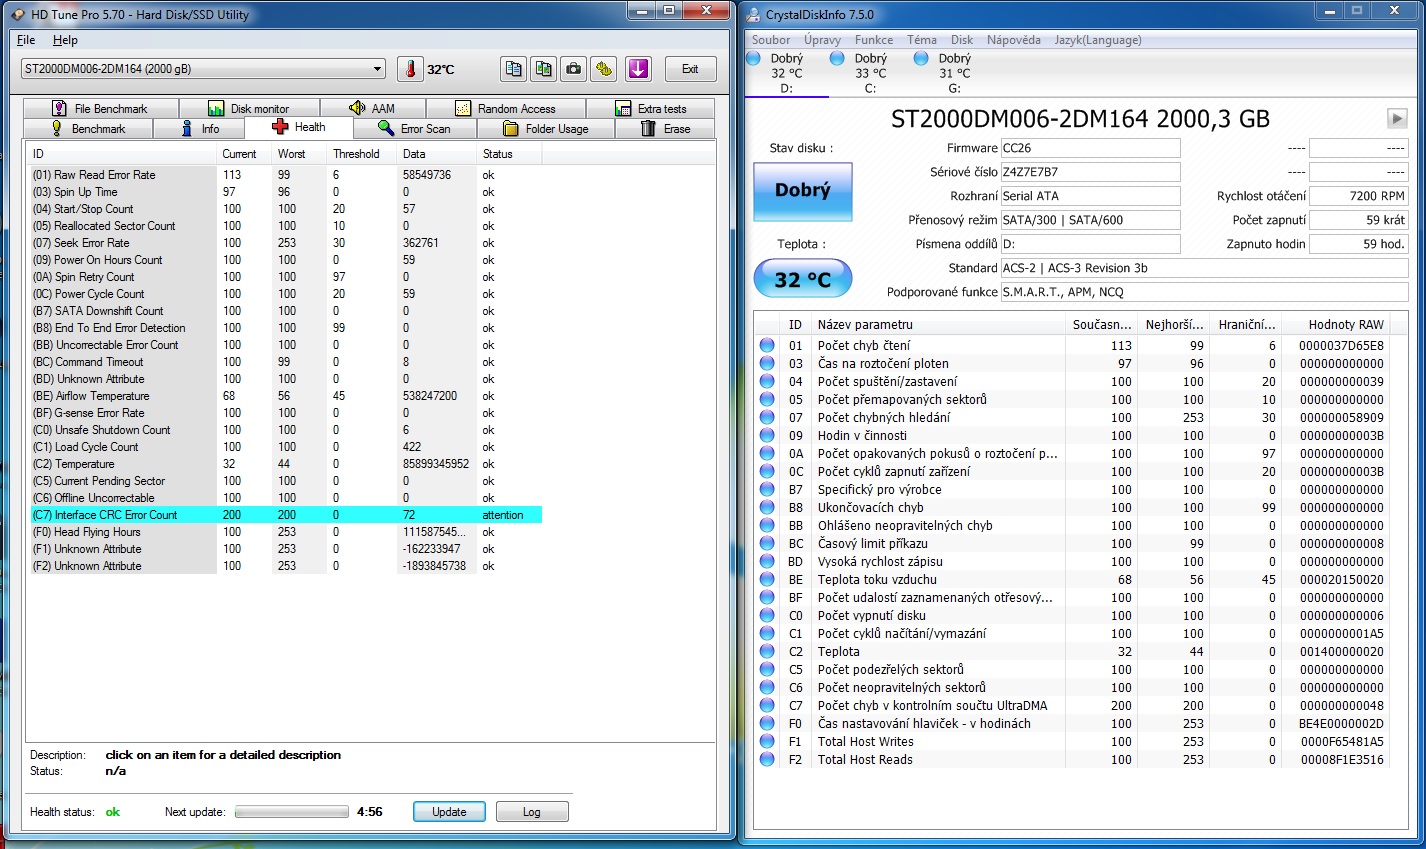The width and height of the screenshot is (1426, 849).
Task: Open the Disk menu in CrystalDiskInfo
Action: [962, 40]
